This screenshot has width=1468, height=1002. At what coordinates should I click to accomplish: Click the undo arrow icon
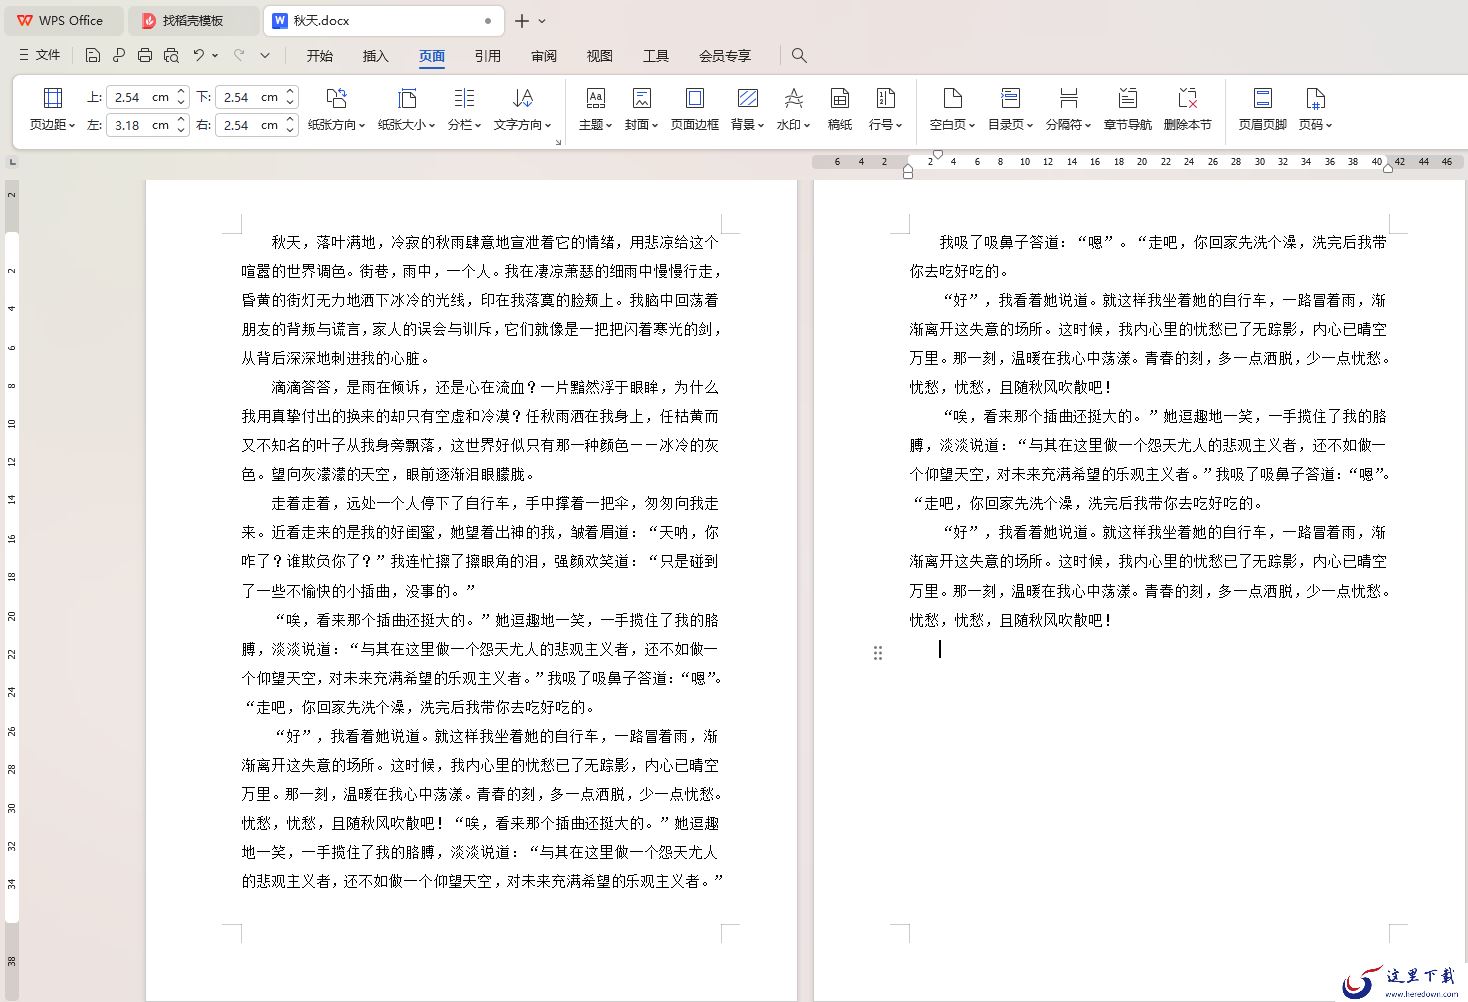(x=199, y=55)
